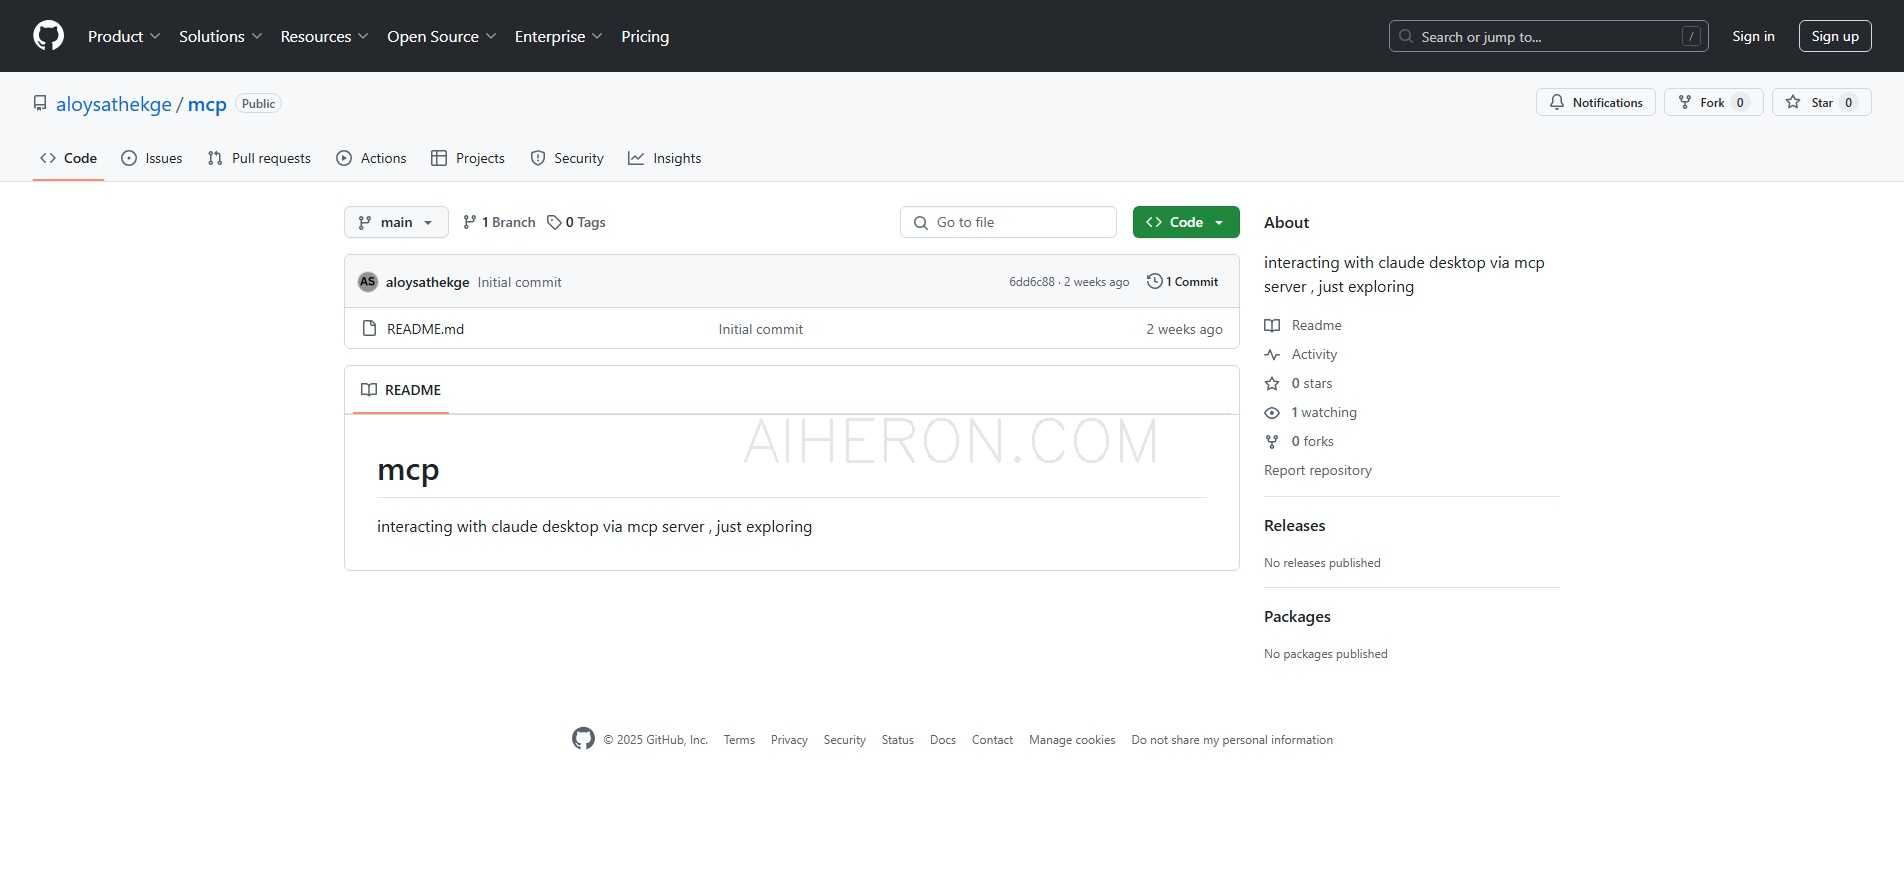This screenshot has height=880, width=1904.
Task: Open the Solutions dropdown menu
Action: click(221, 36)
